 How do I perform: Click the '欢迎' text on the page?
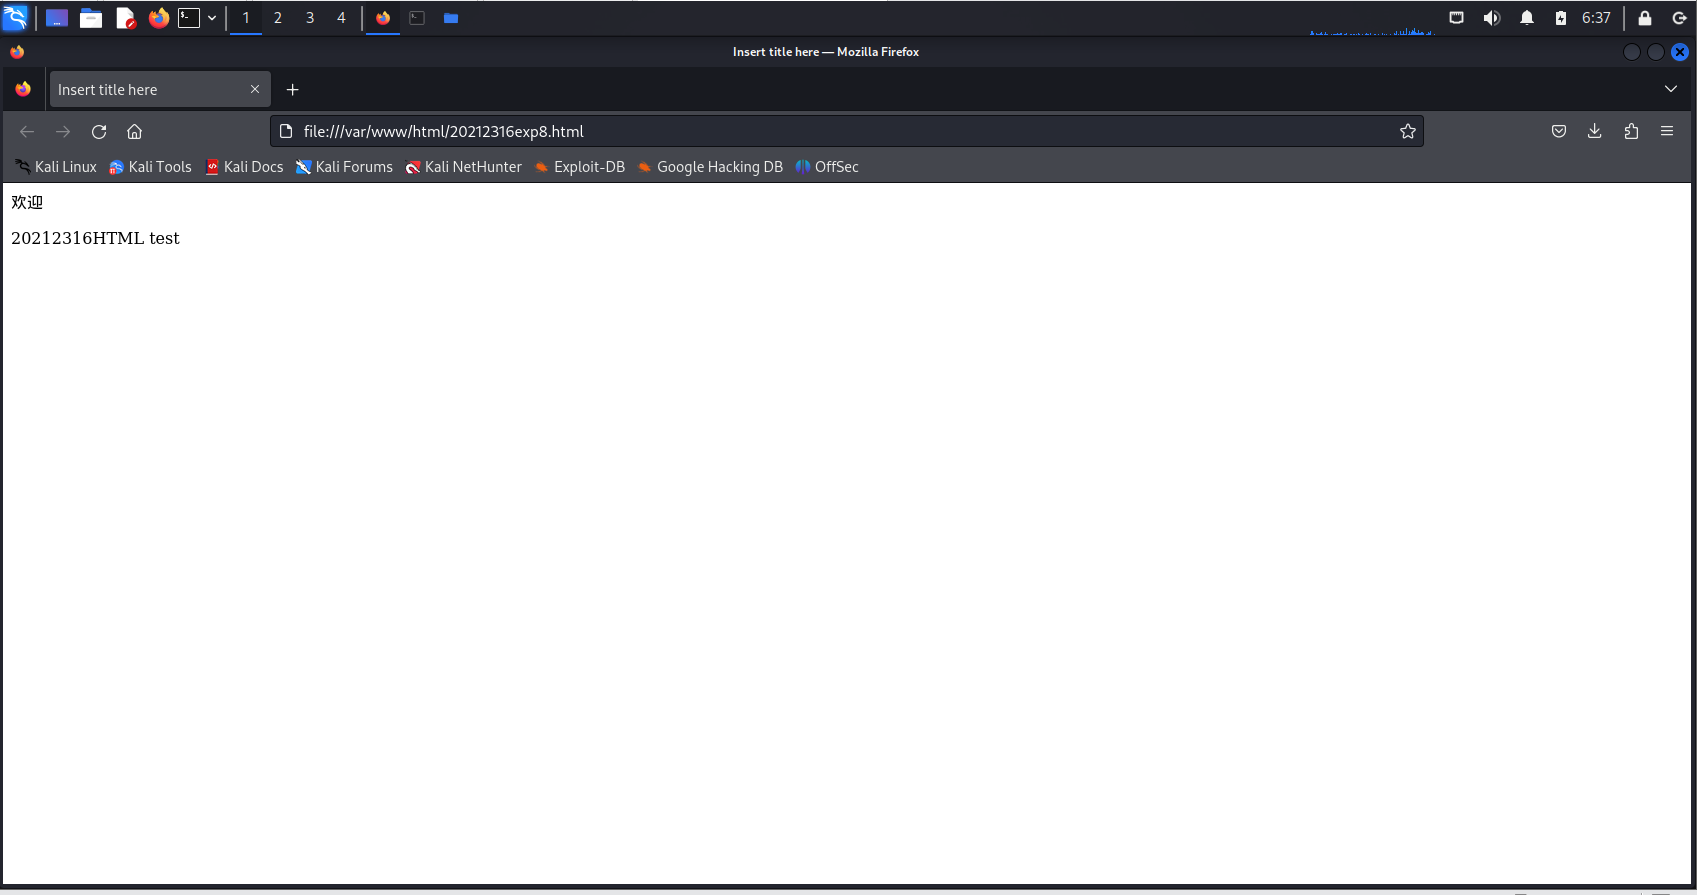[x=27, y=202]
